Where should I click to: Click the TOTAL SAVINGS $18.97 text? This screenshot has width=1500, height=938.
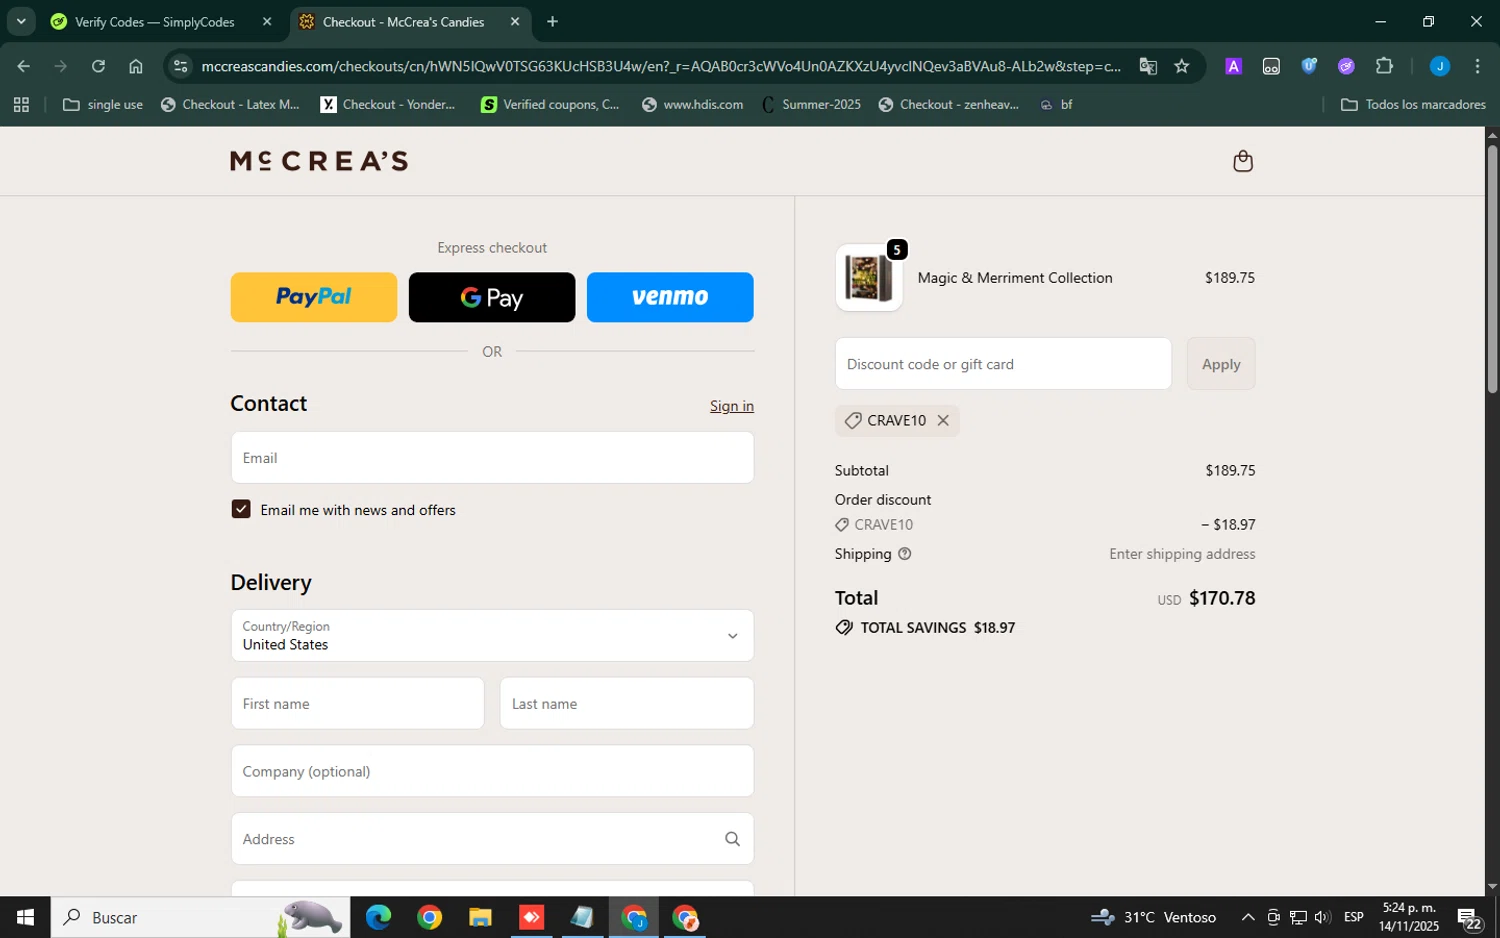938,628
